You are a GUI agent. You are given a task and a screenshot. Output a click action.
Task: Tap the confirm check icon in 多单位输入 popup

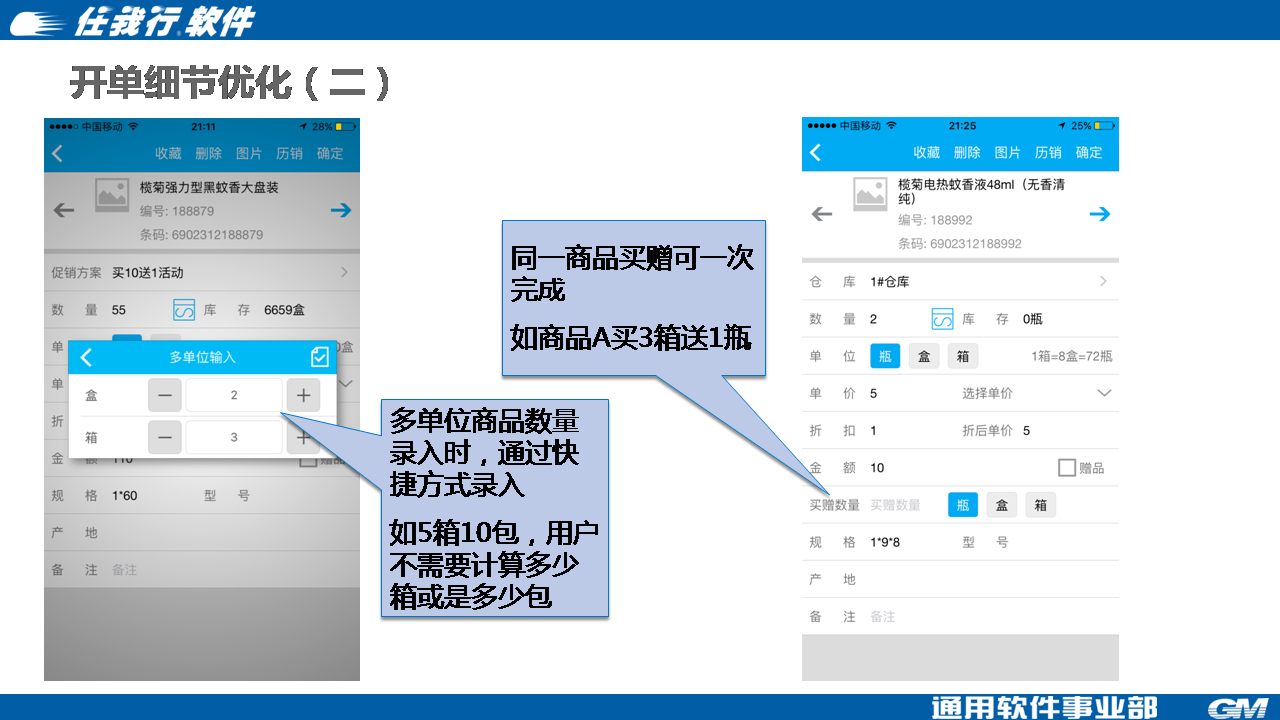[x=320, y=357]
